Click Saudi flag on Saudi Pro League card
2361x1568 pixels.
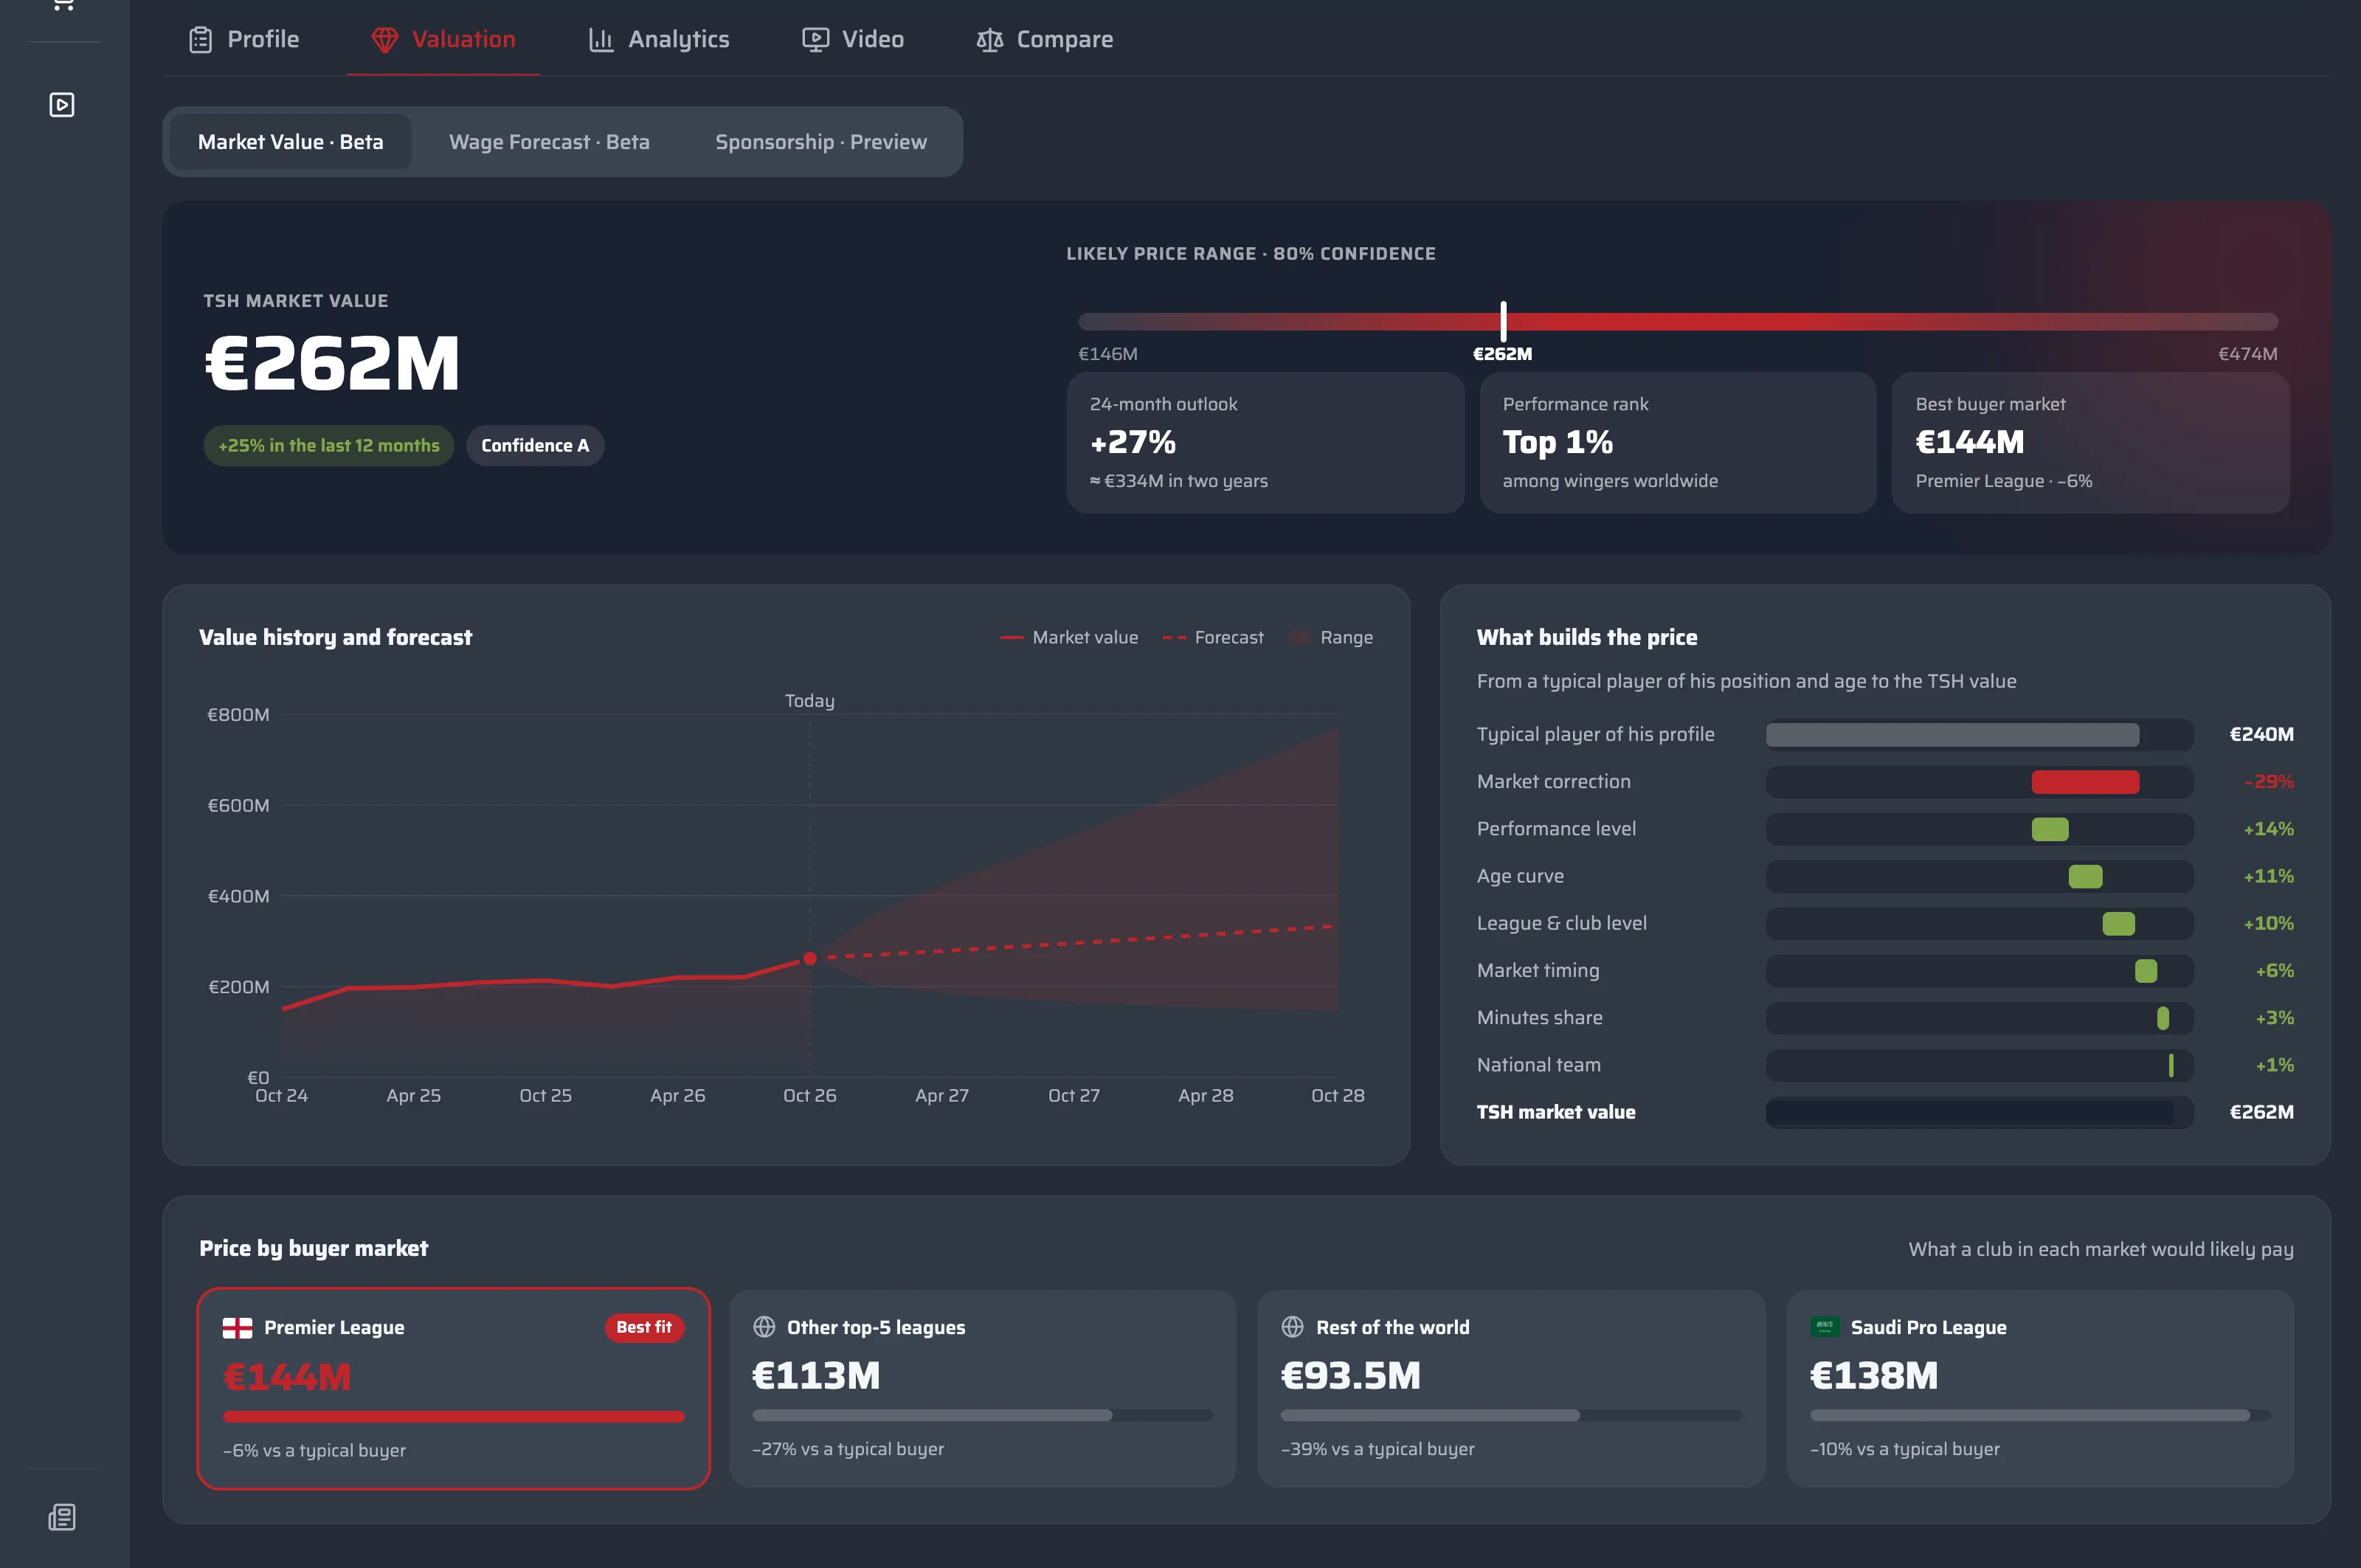pyautogui.click(x=1825, y=1327)
